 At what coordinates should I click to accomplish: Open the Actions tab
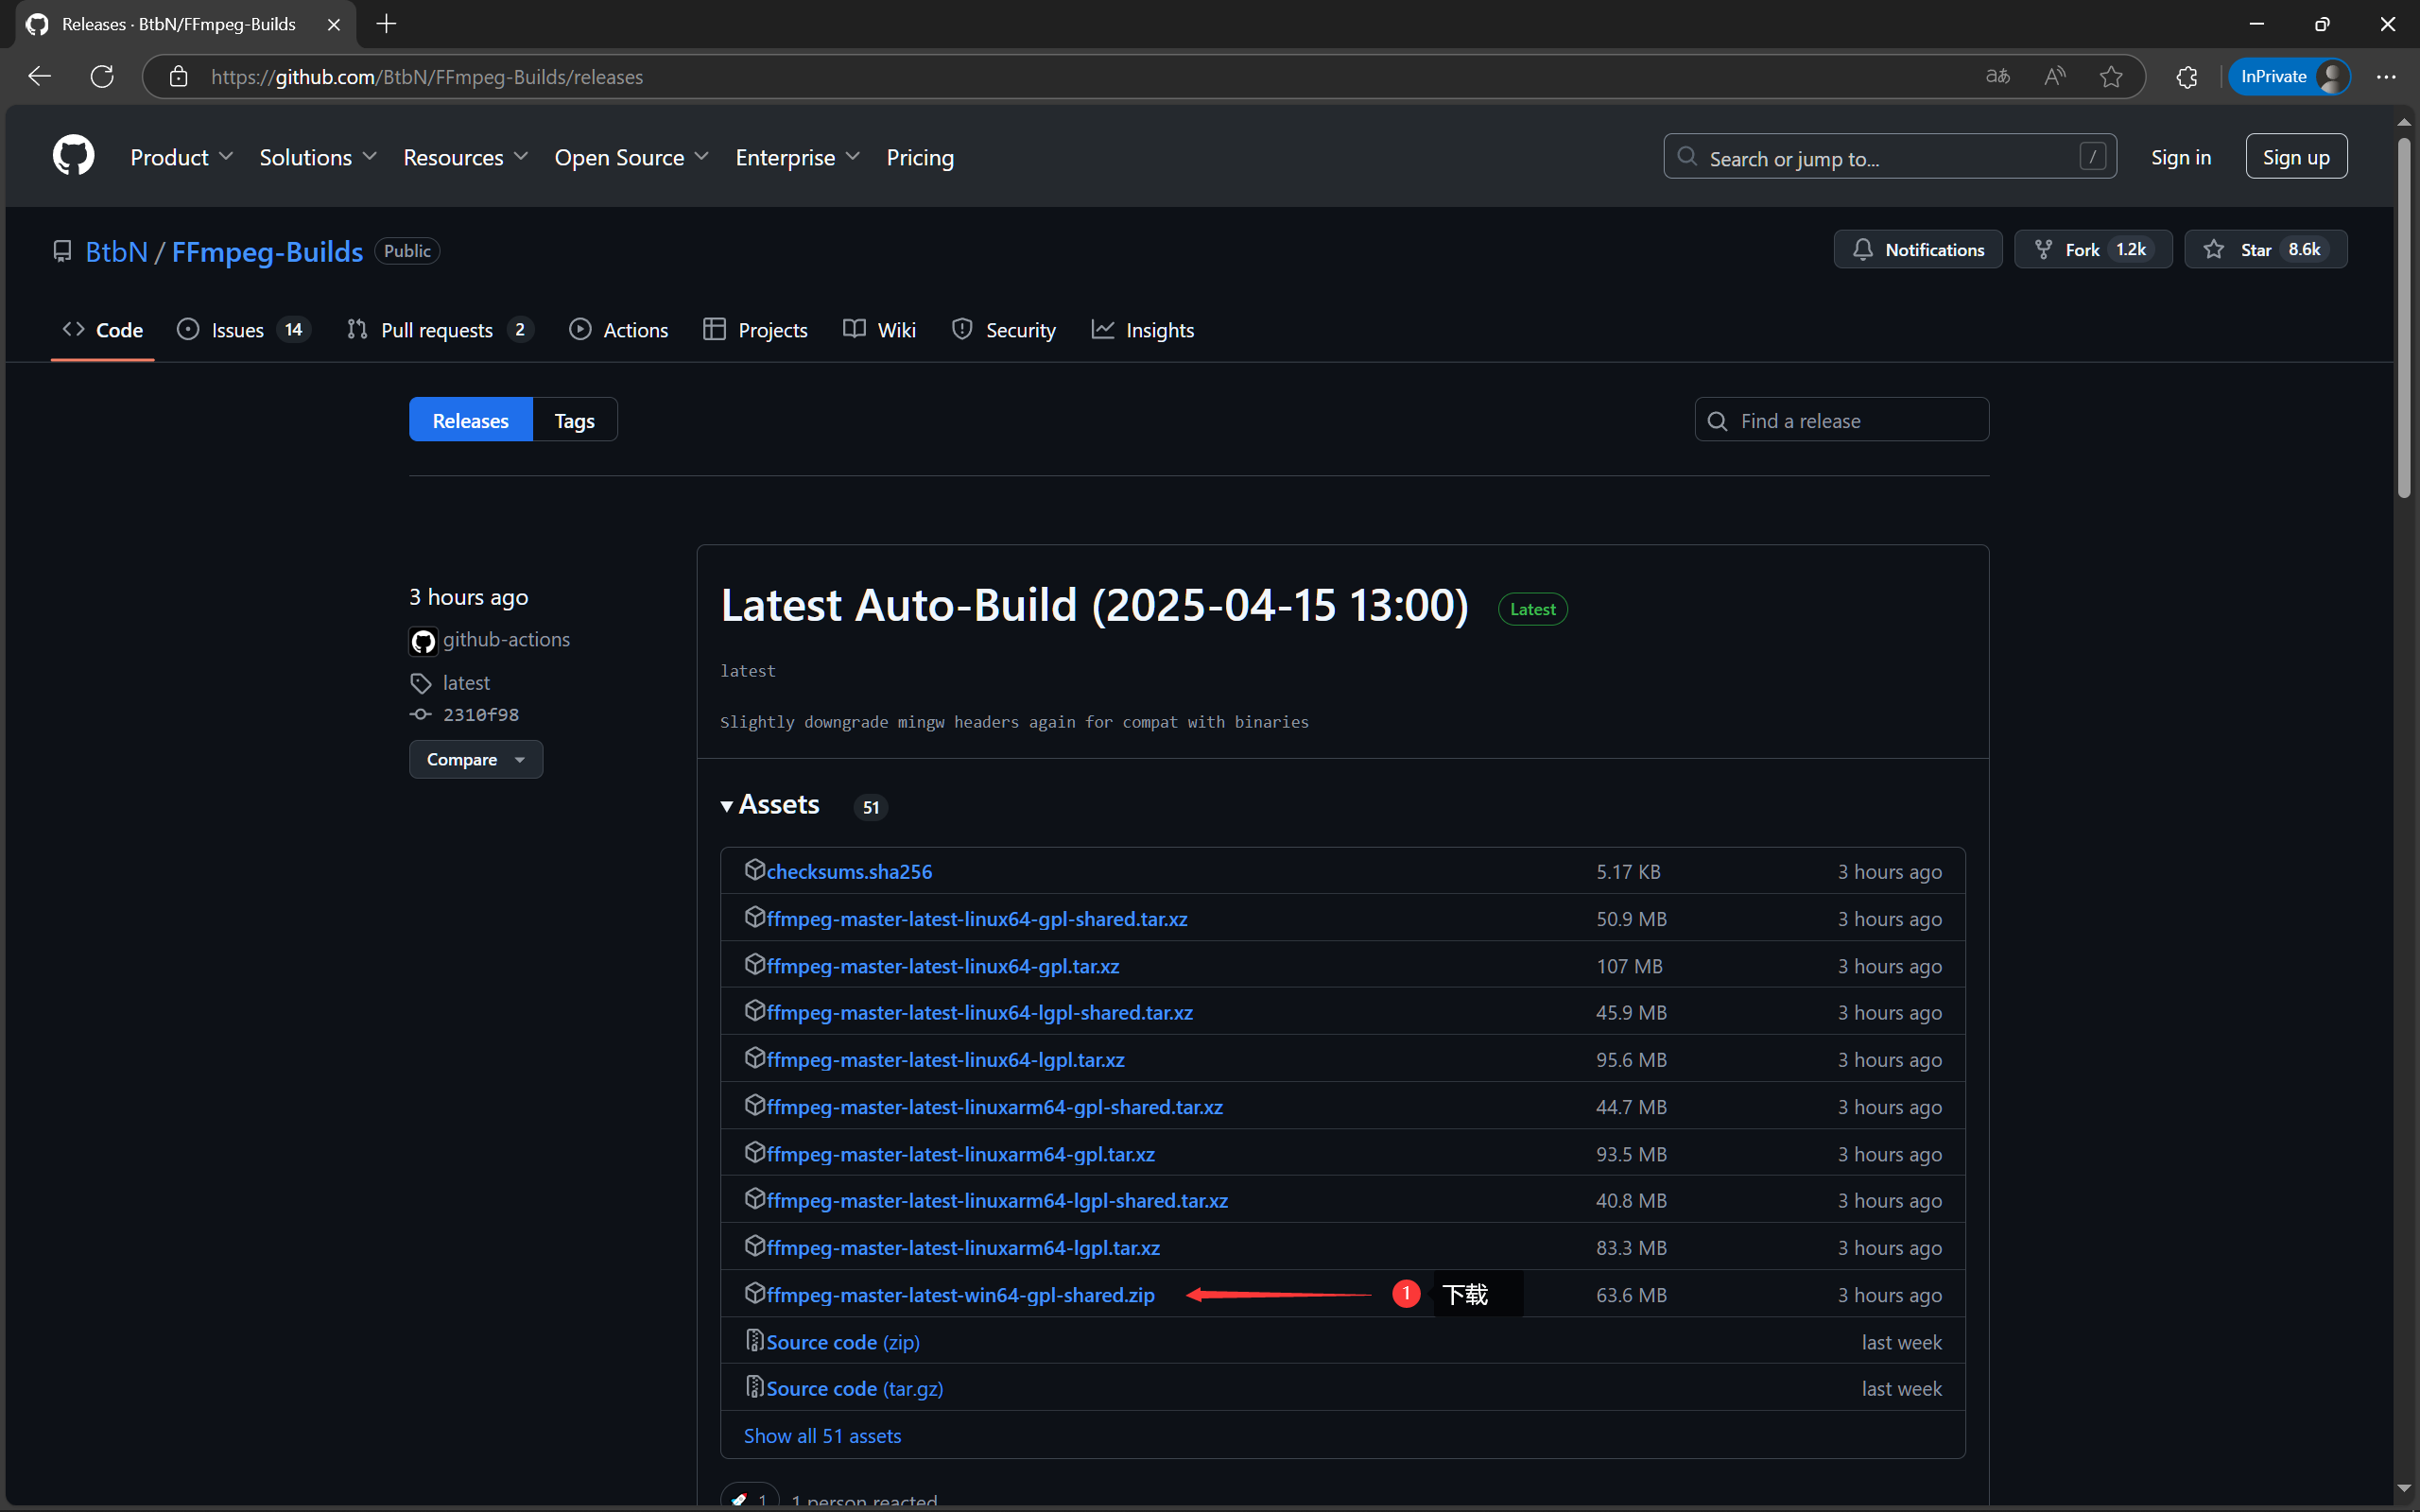click(x=619, y=329)
